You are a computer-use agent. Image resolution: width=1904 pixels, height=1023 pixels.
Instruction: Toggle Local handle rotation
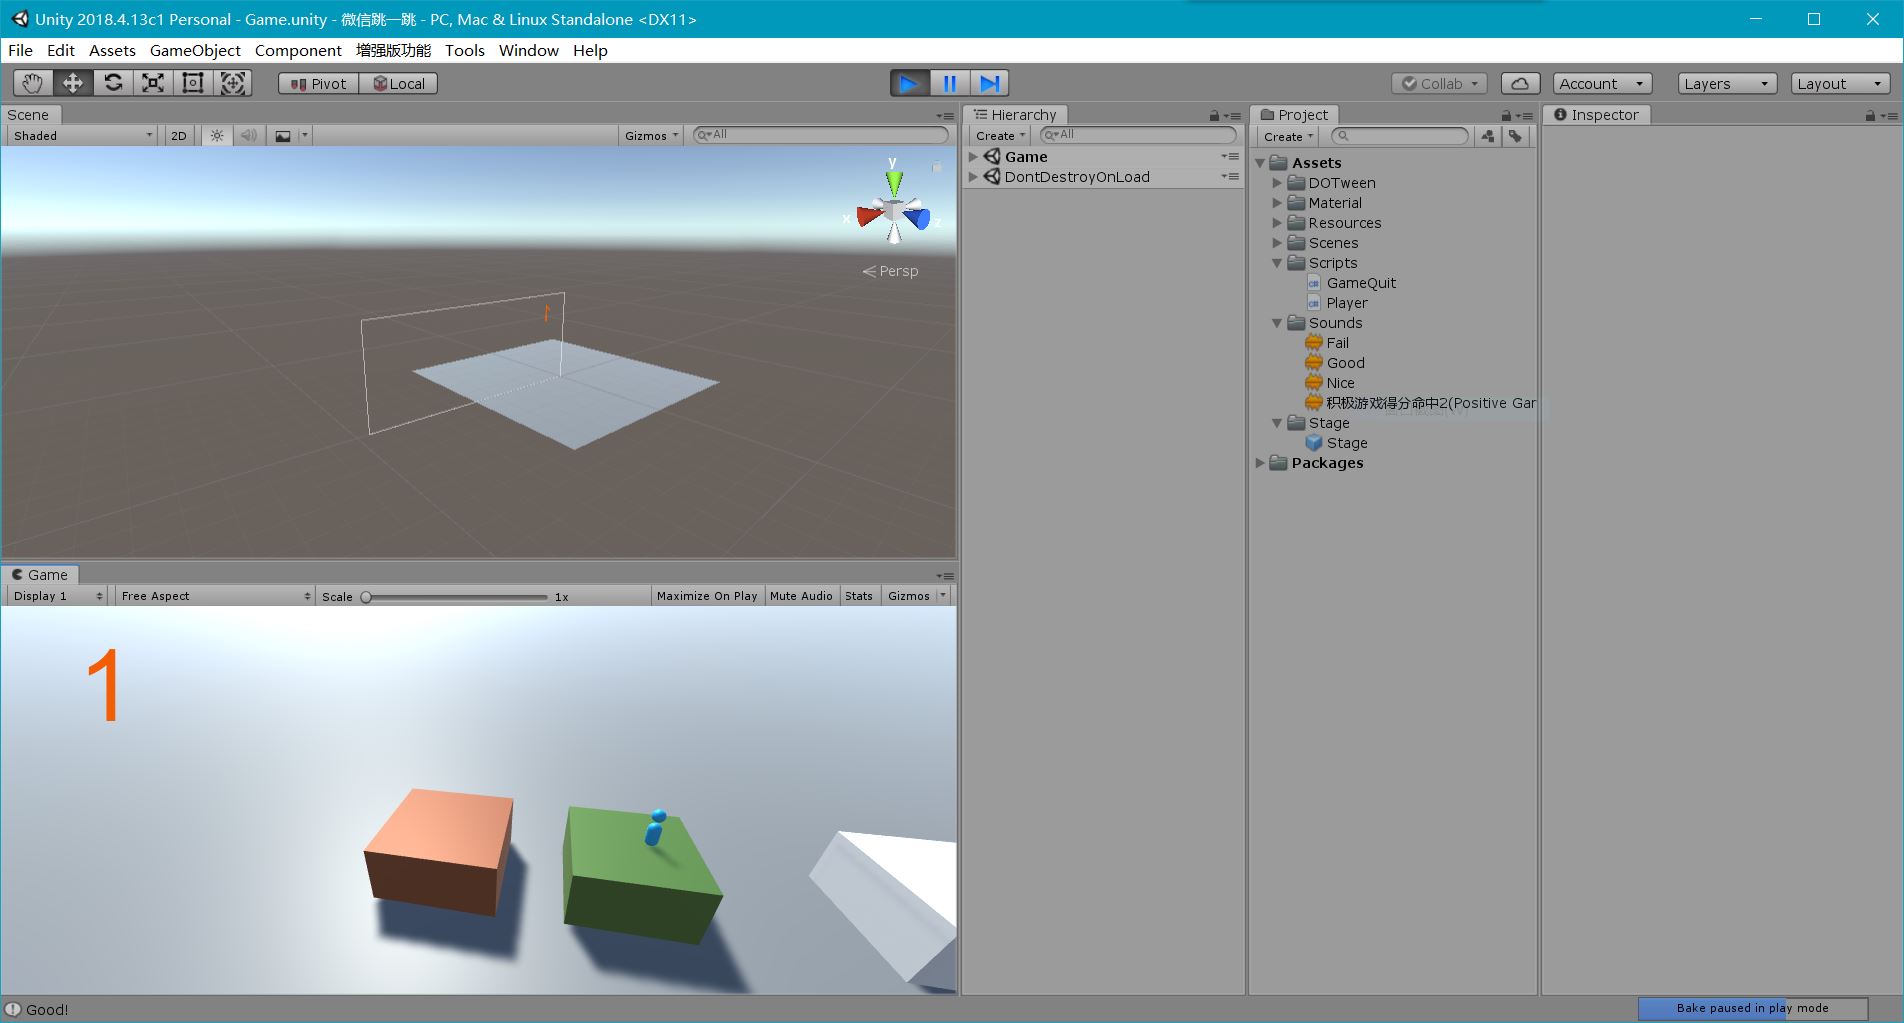click(x=398, y=84)
